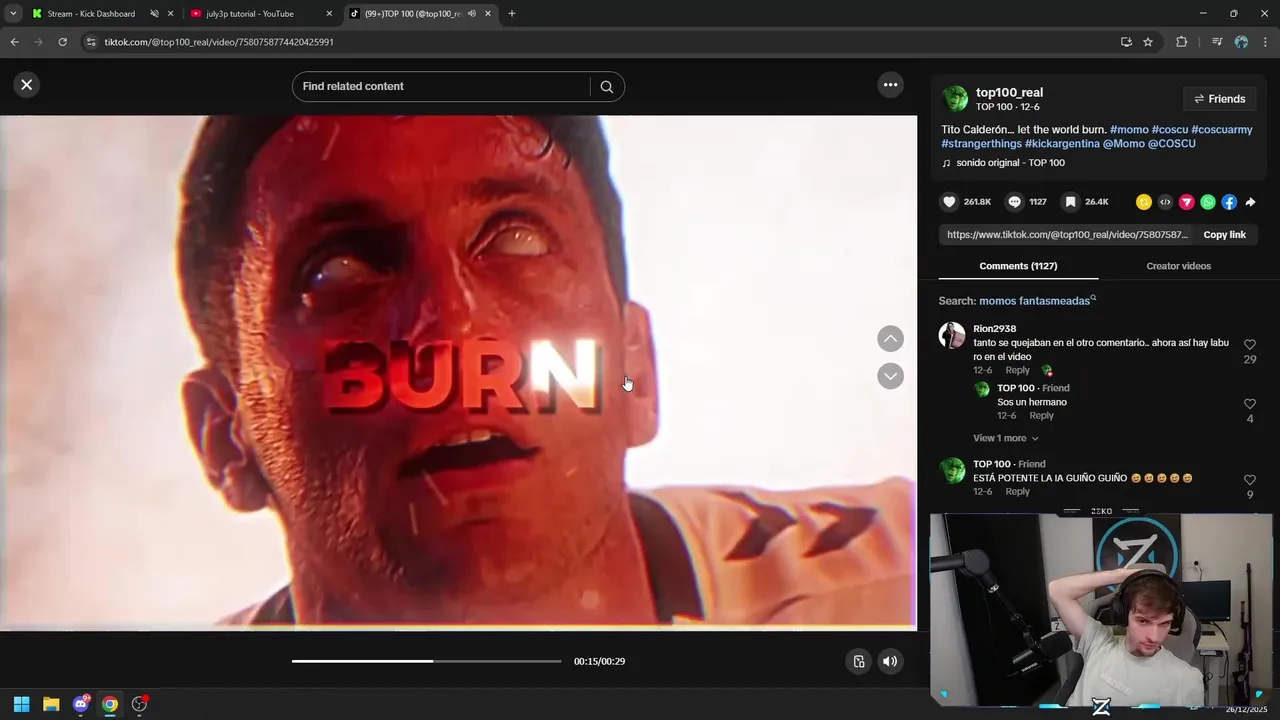
Task: Open the Windows Start menu
Action: (22, 704)
